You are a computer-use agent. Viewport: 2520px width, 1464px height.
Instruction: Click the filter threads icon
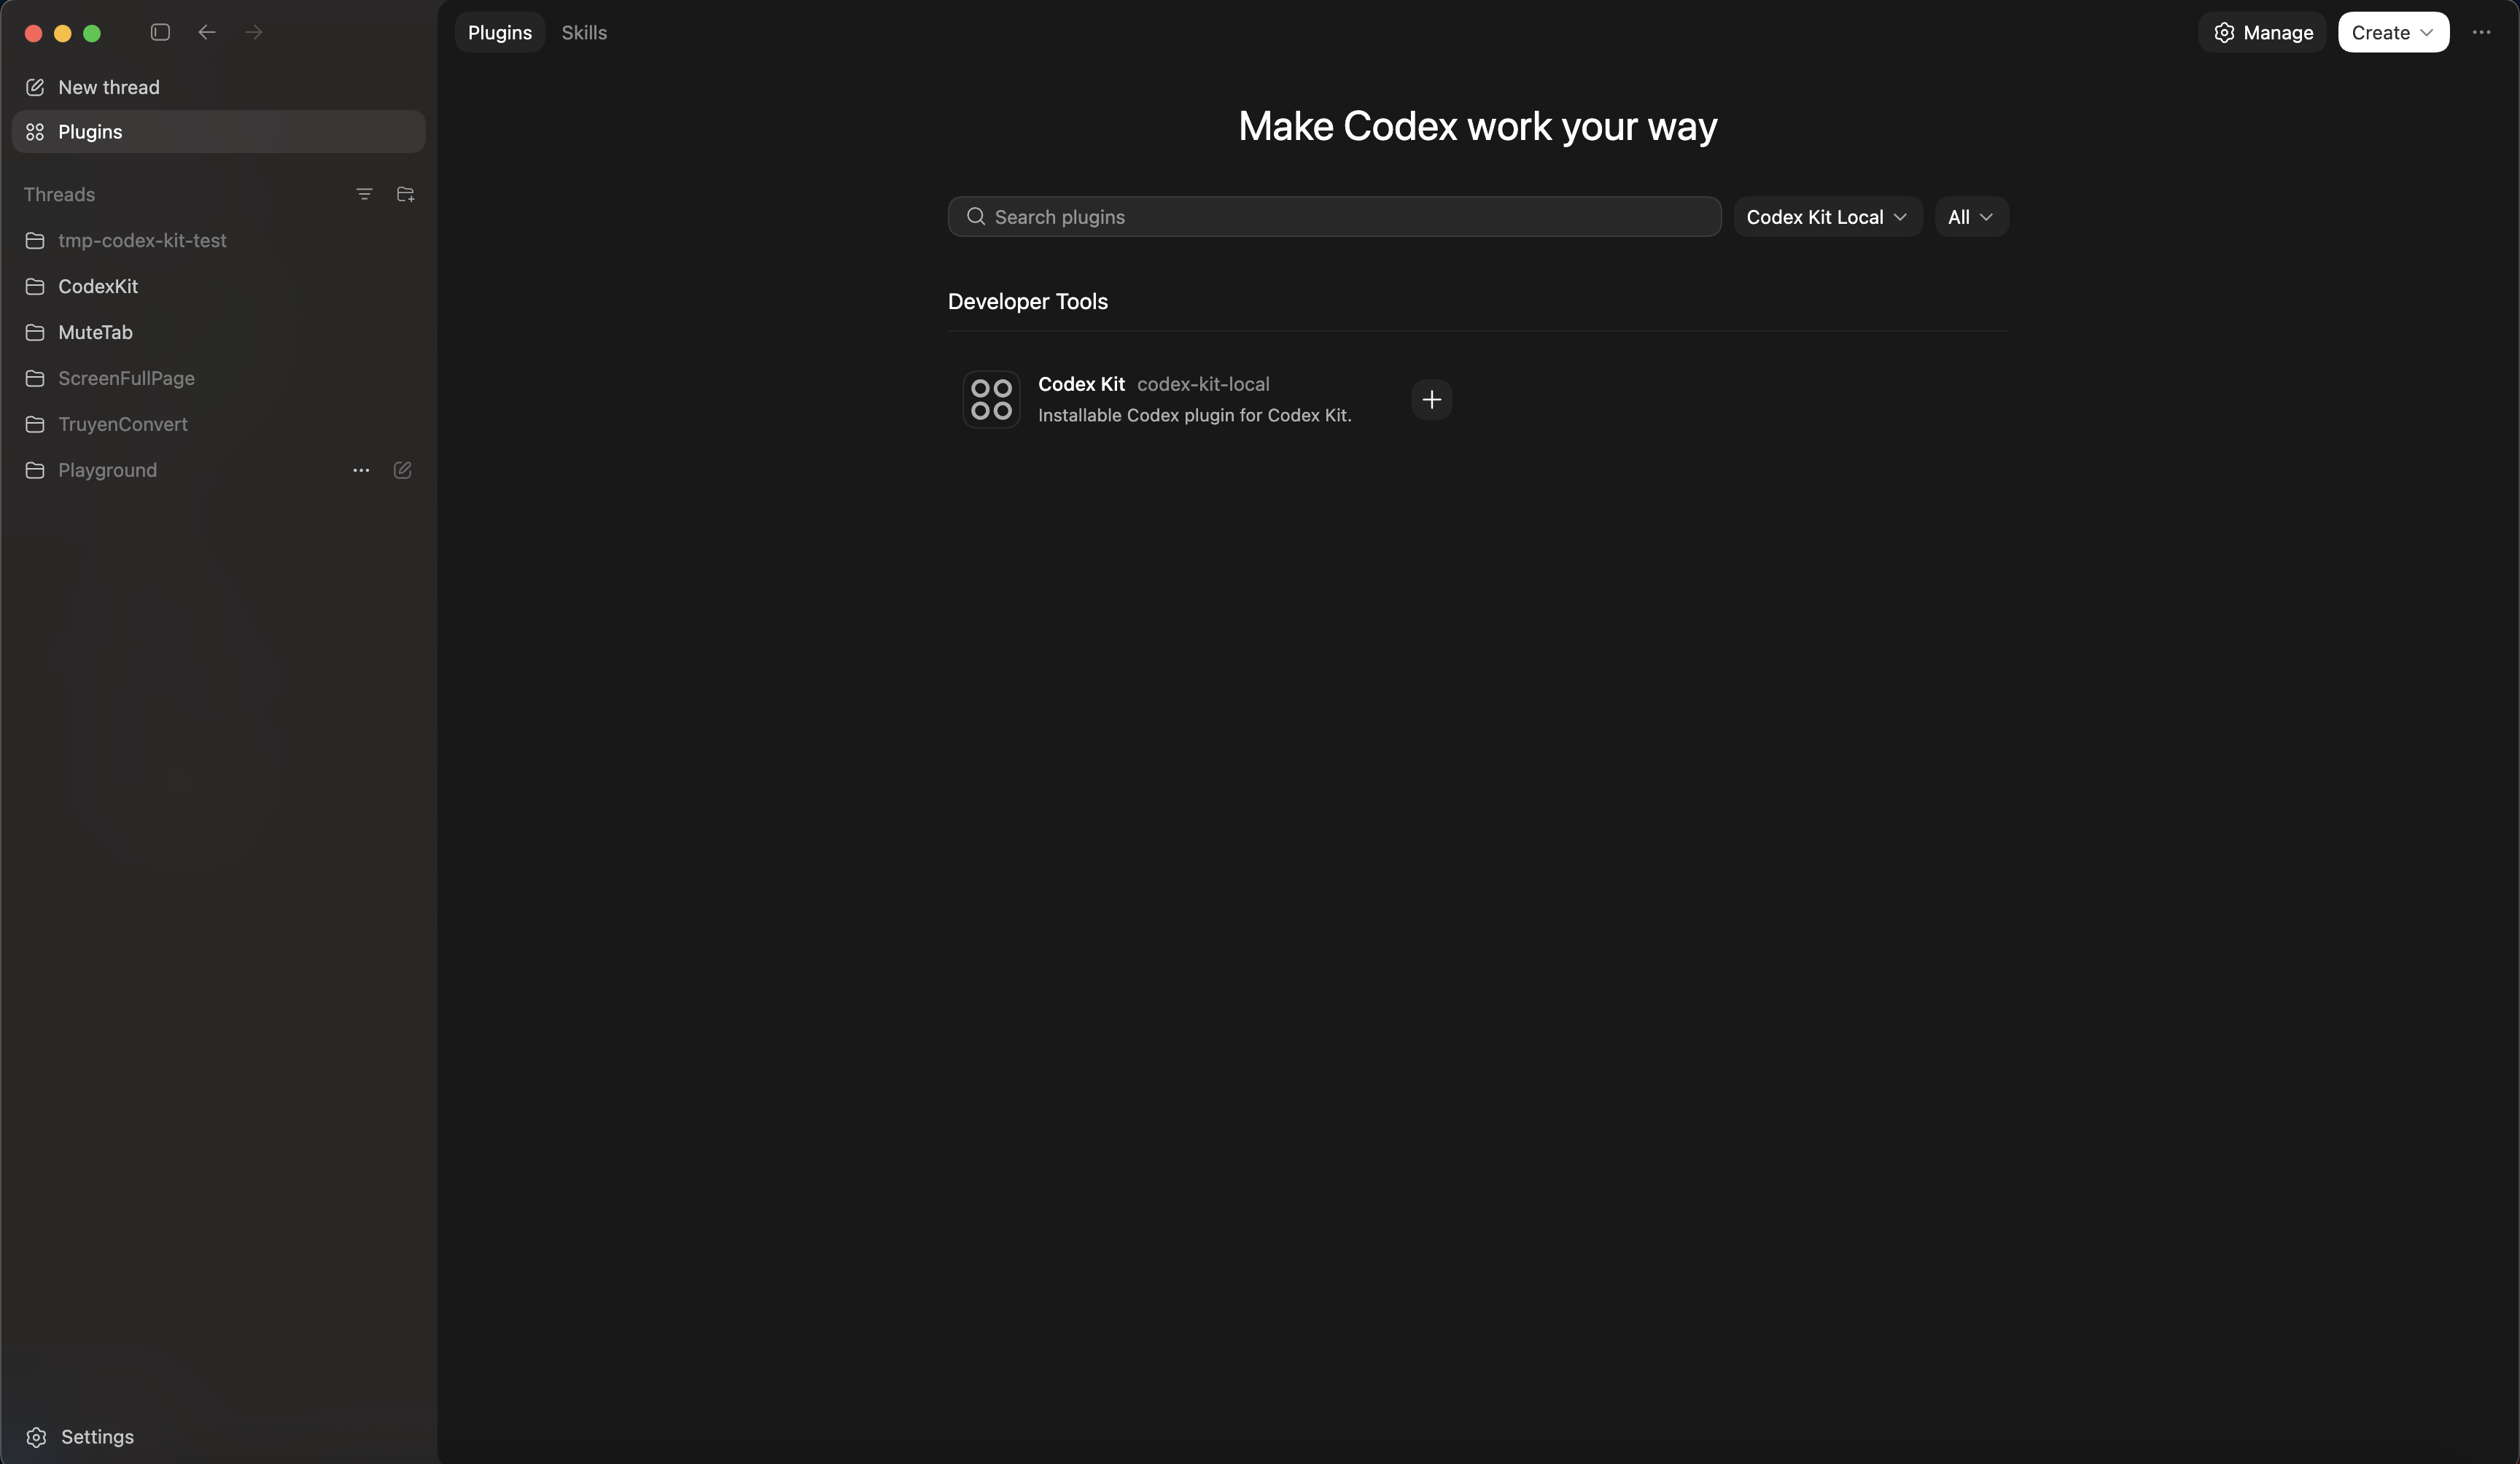coord(364,194)
